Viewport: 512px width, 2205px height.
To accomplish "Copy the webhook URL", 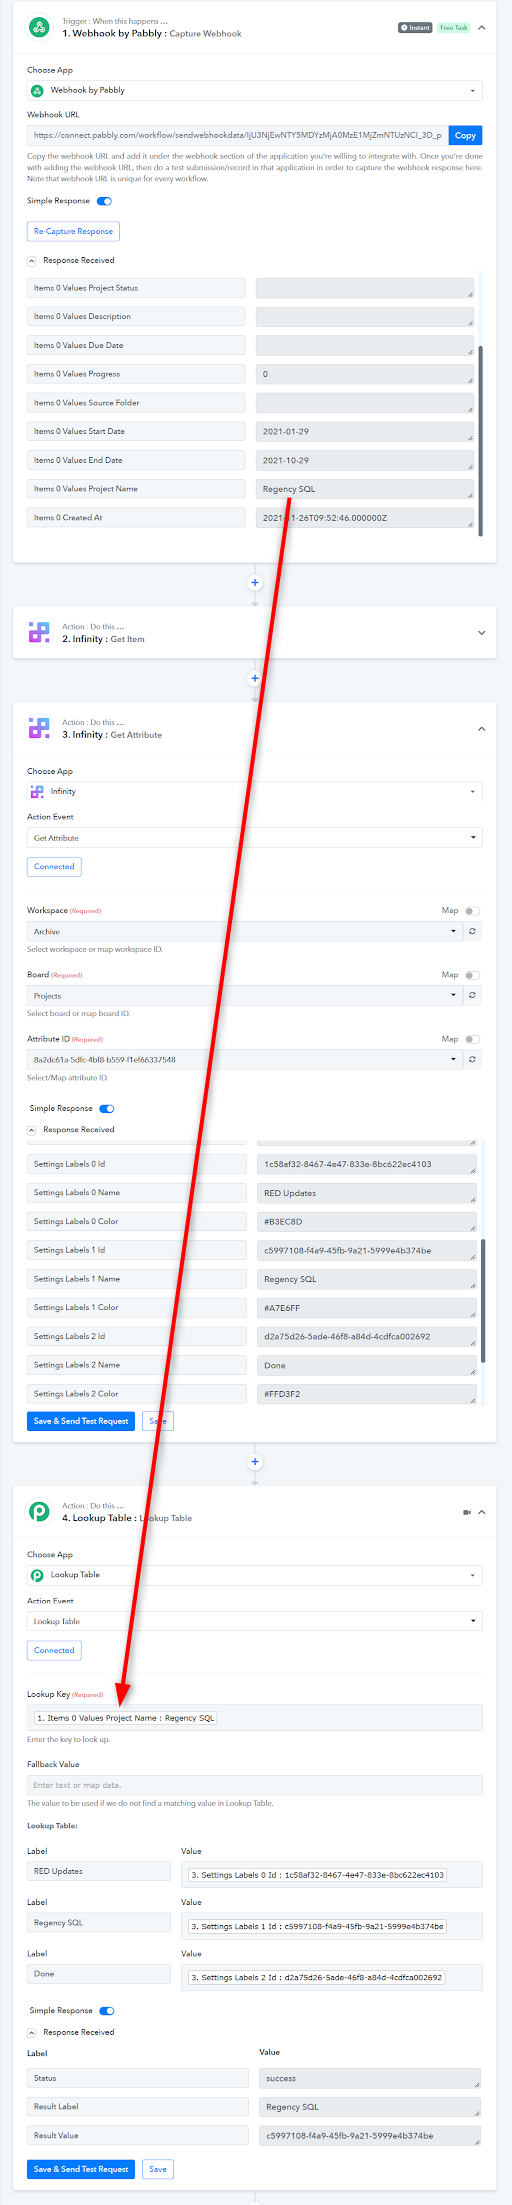I will coord(465,135).
